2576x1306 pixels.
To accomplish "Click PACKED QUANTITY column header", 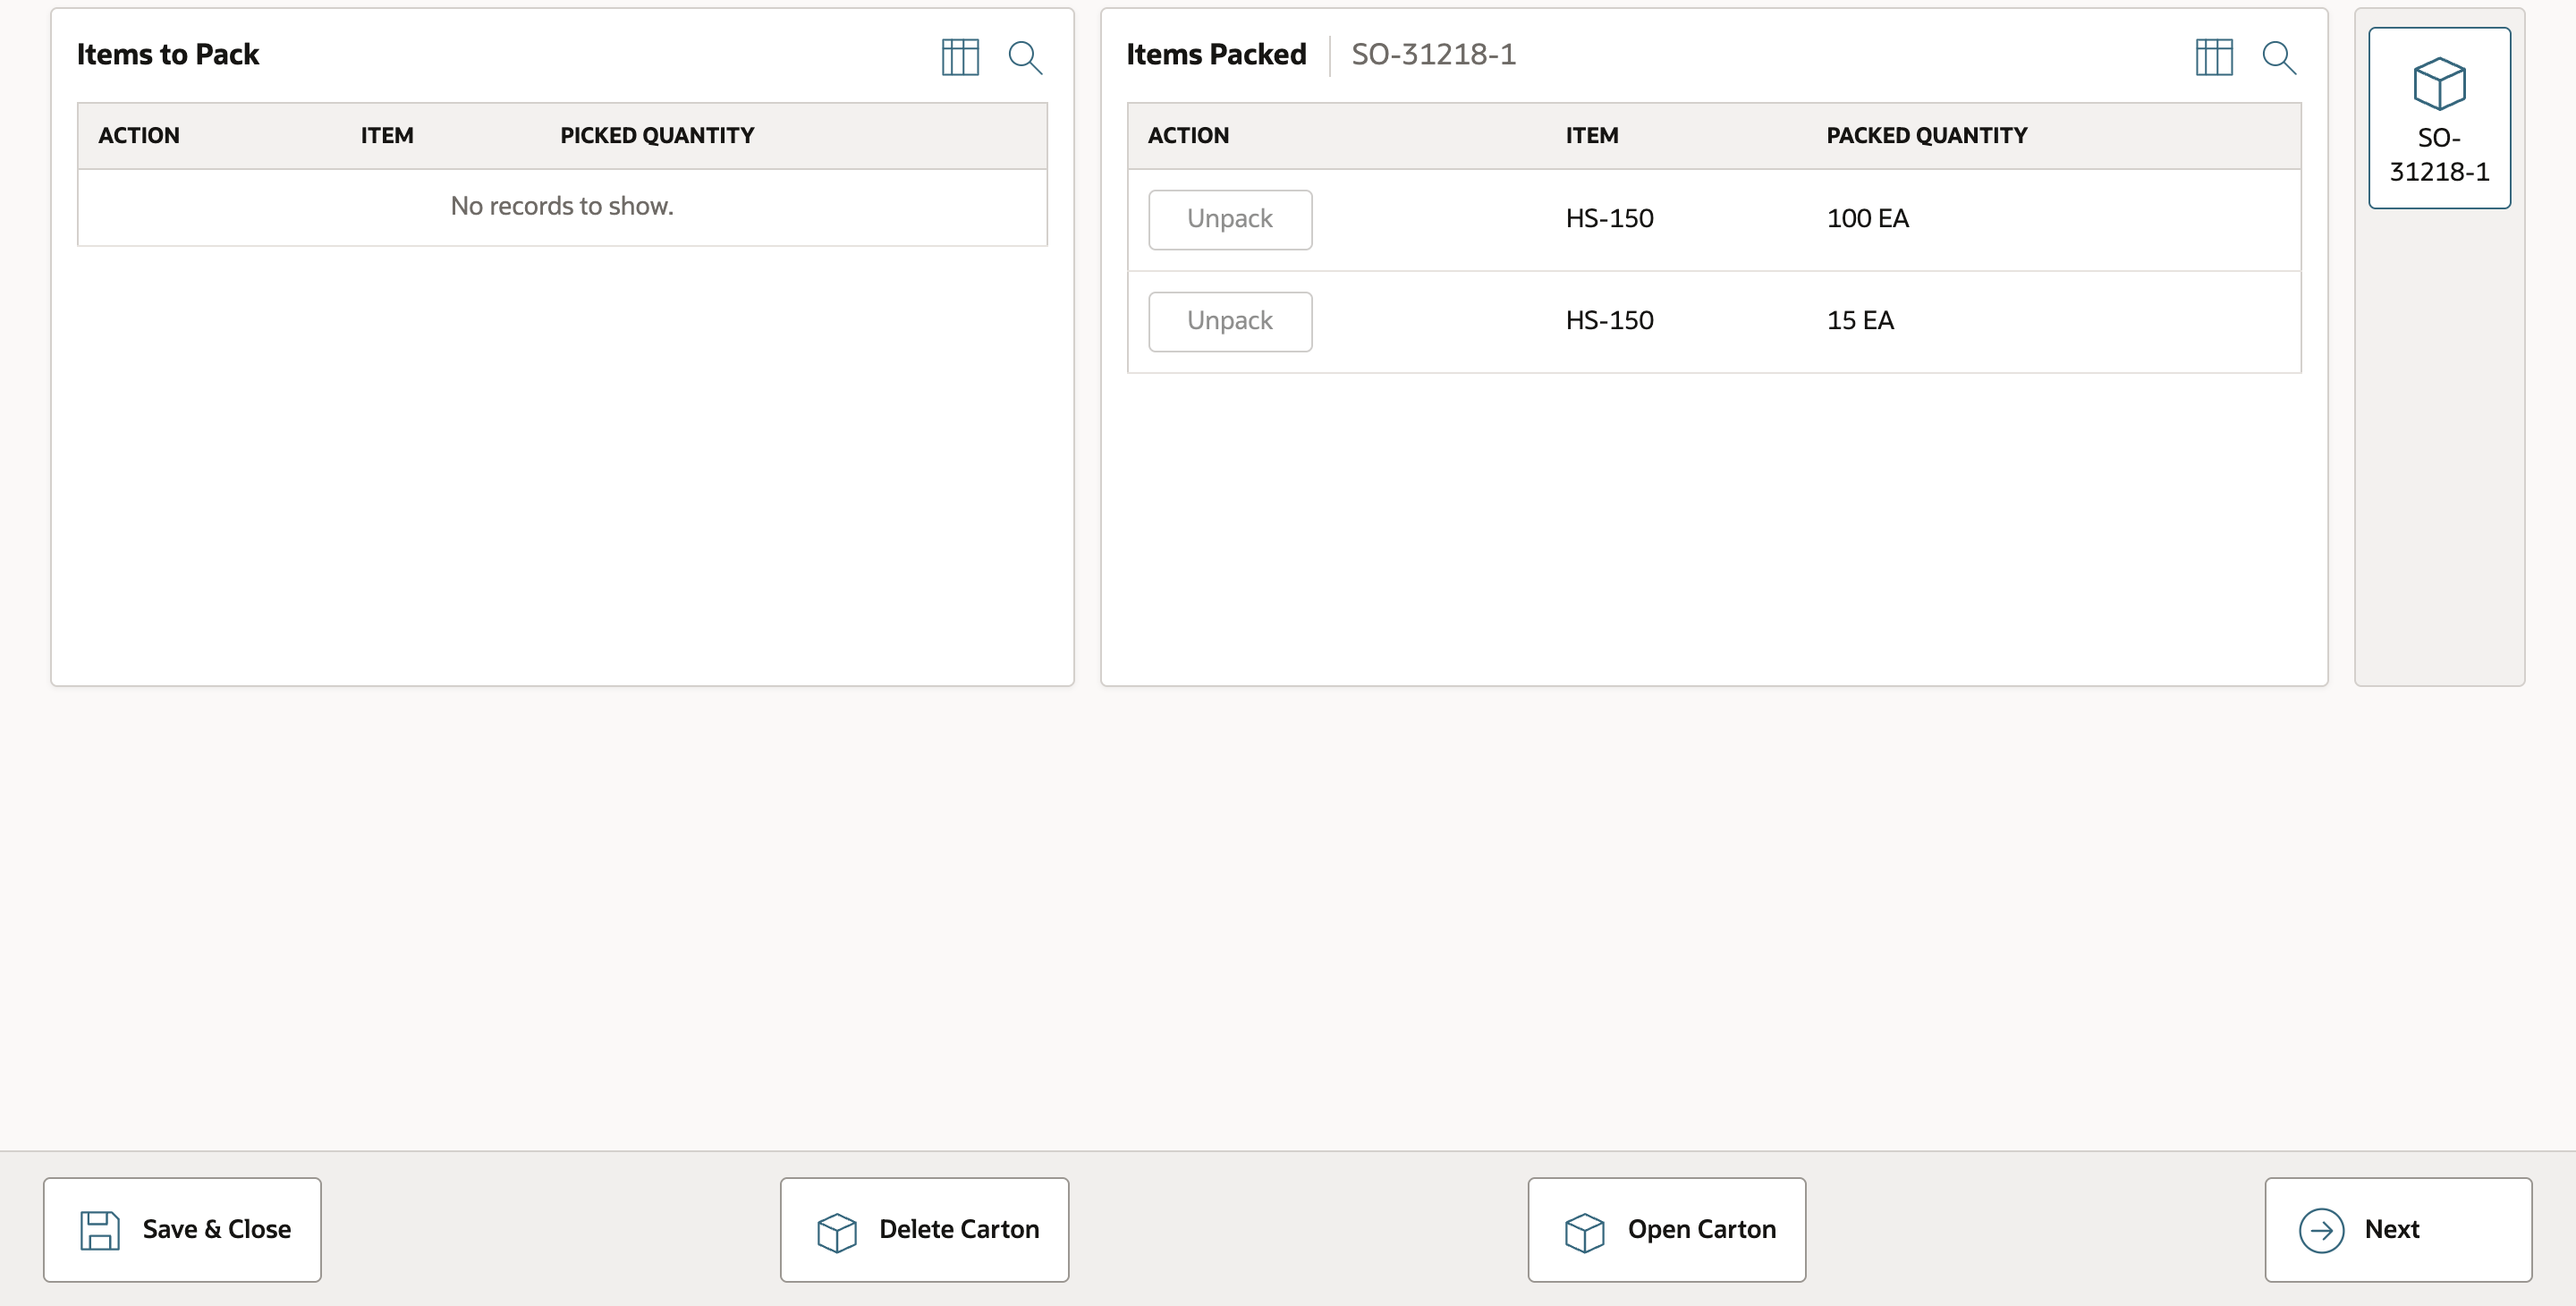I will click(1926, 135).
